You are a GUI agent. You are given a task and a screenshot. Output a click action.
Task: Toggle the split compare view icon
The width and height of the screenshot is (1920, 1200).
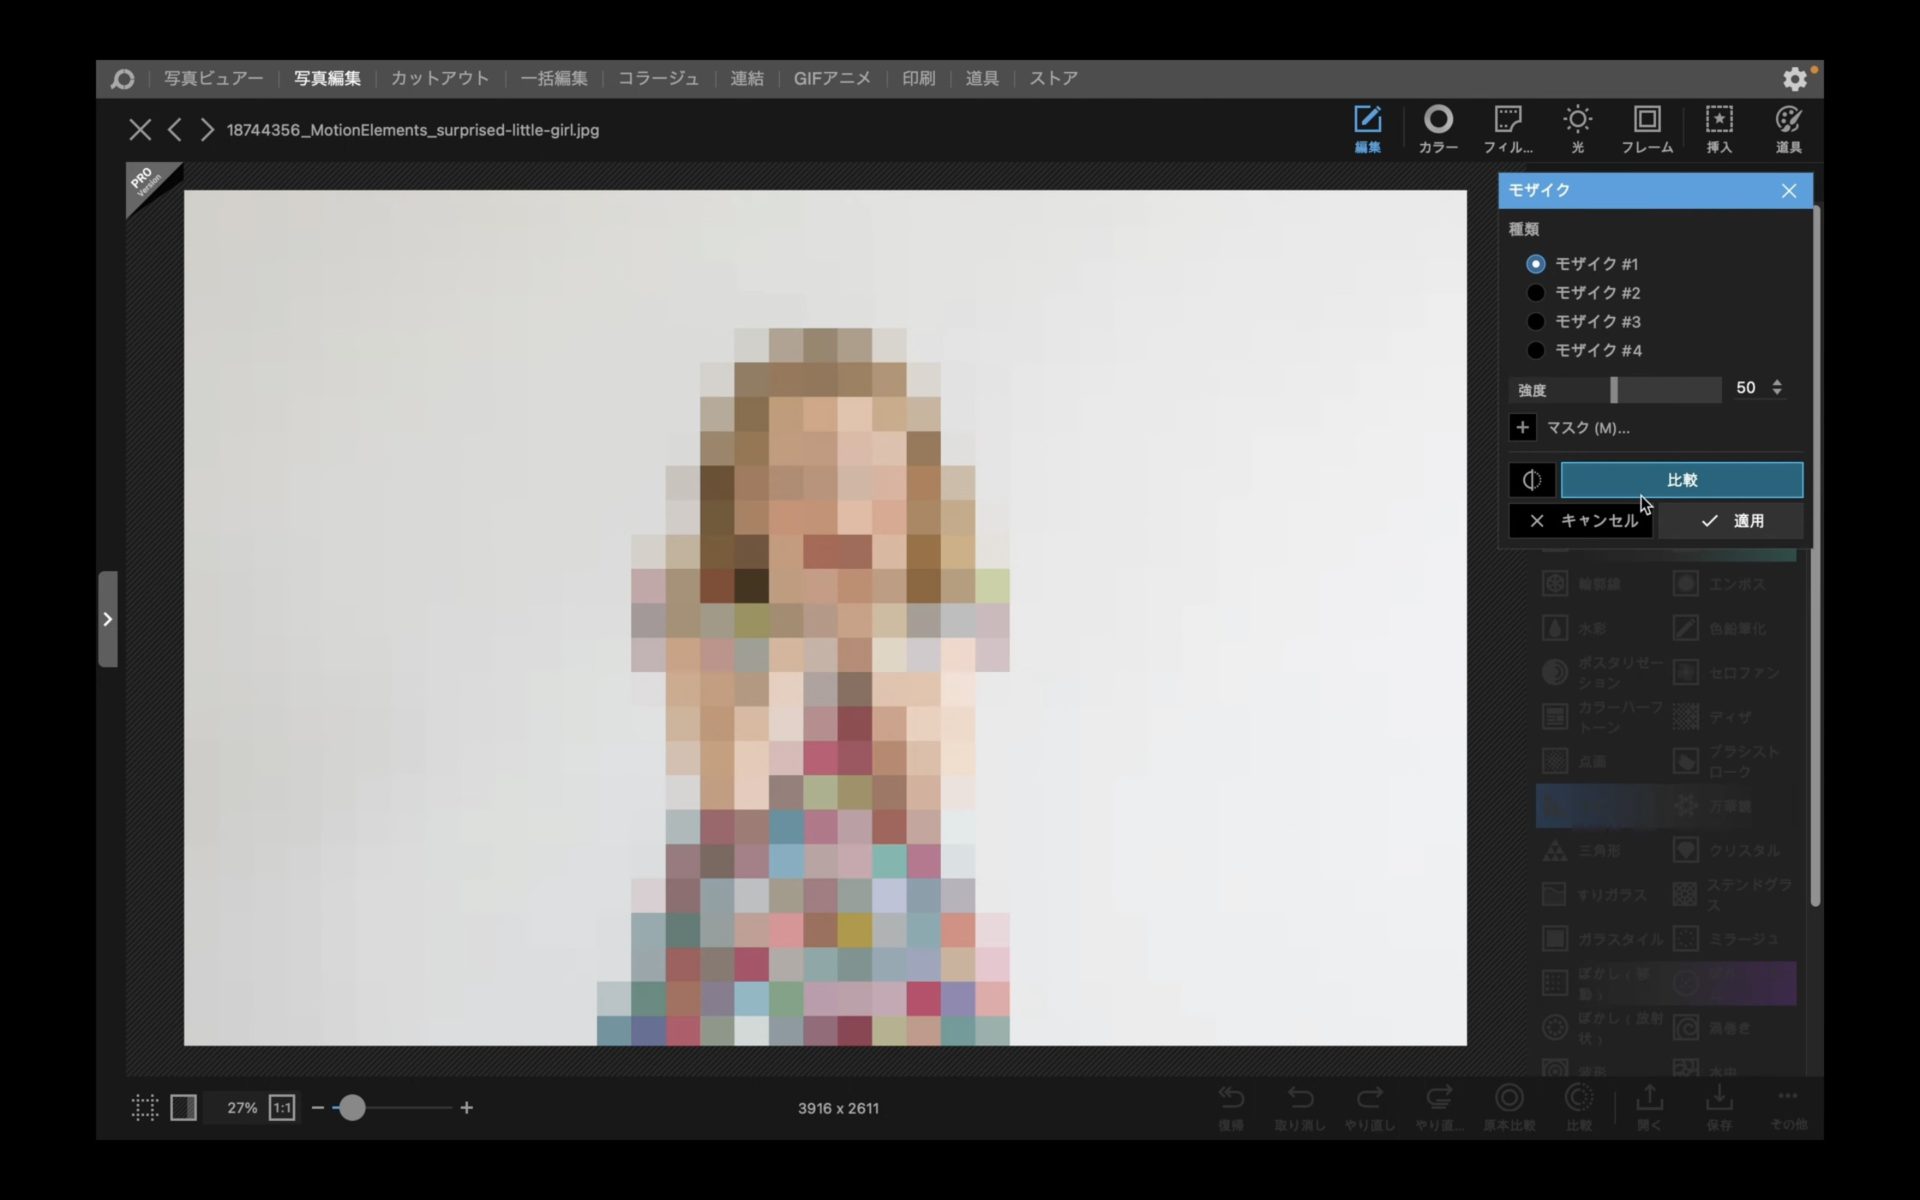[1531, 480]
